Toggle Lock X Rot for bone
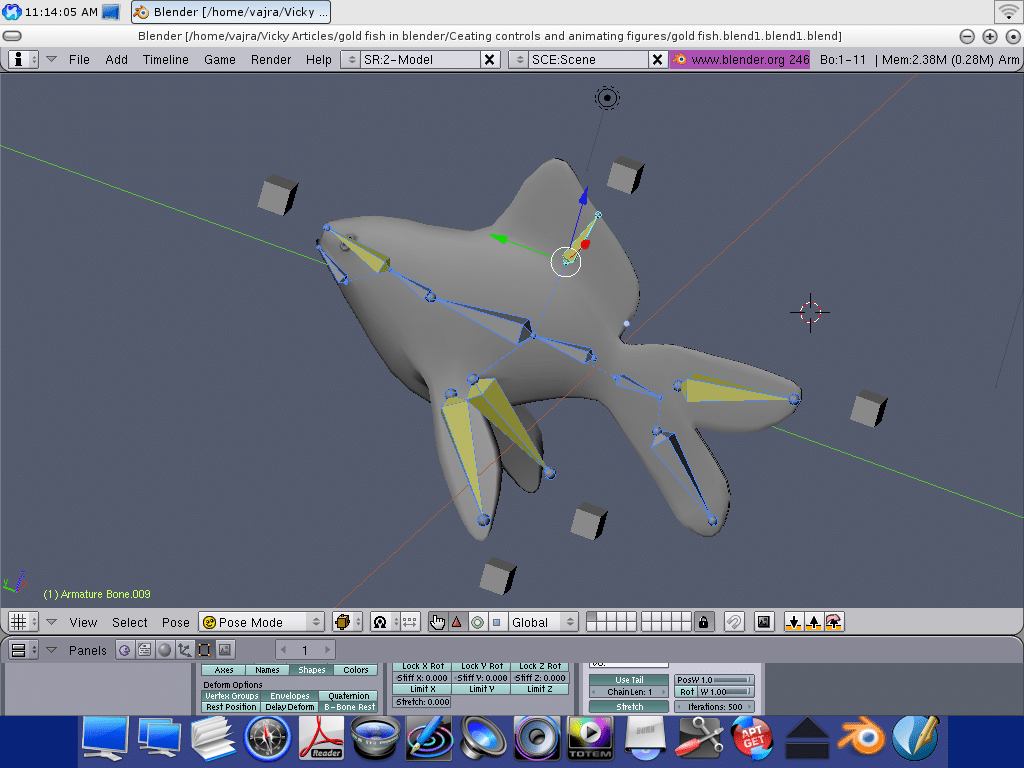This screenshot has width=1024, height=768. tap(423, 666)
